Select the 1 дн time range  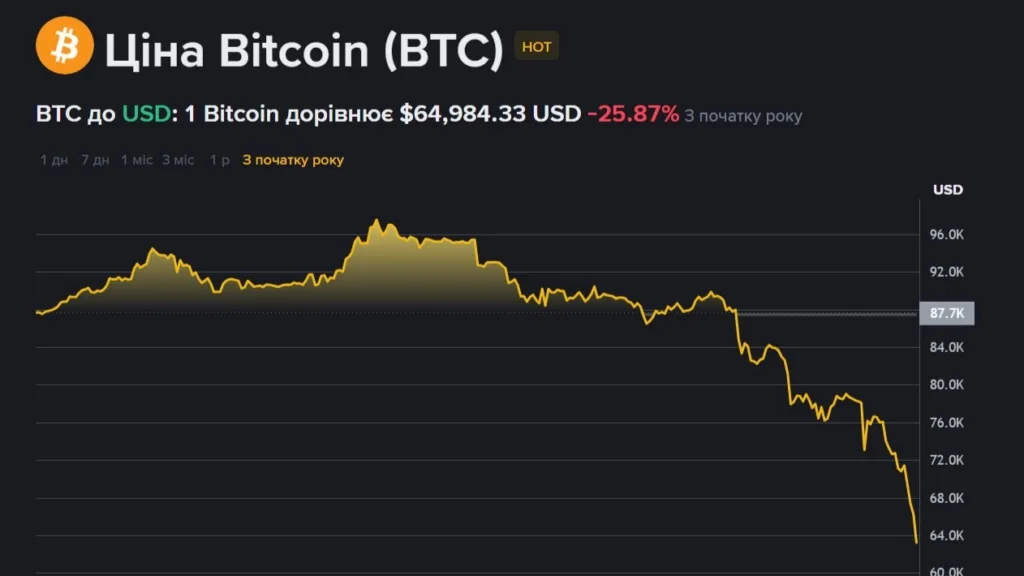click(54, 160)
